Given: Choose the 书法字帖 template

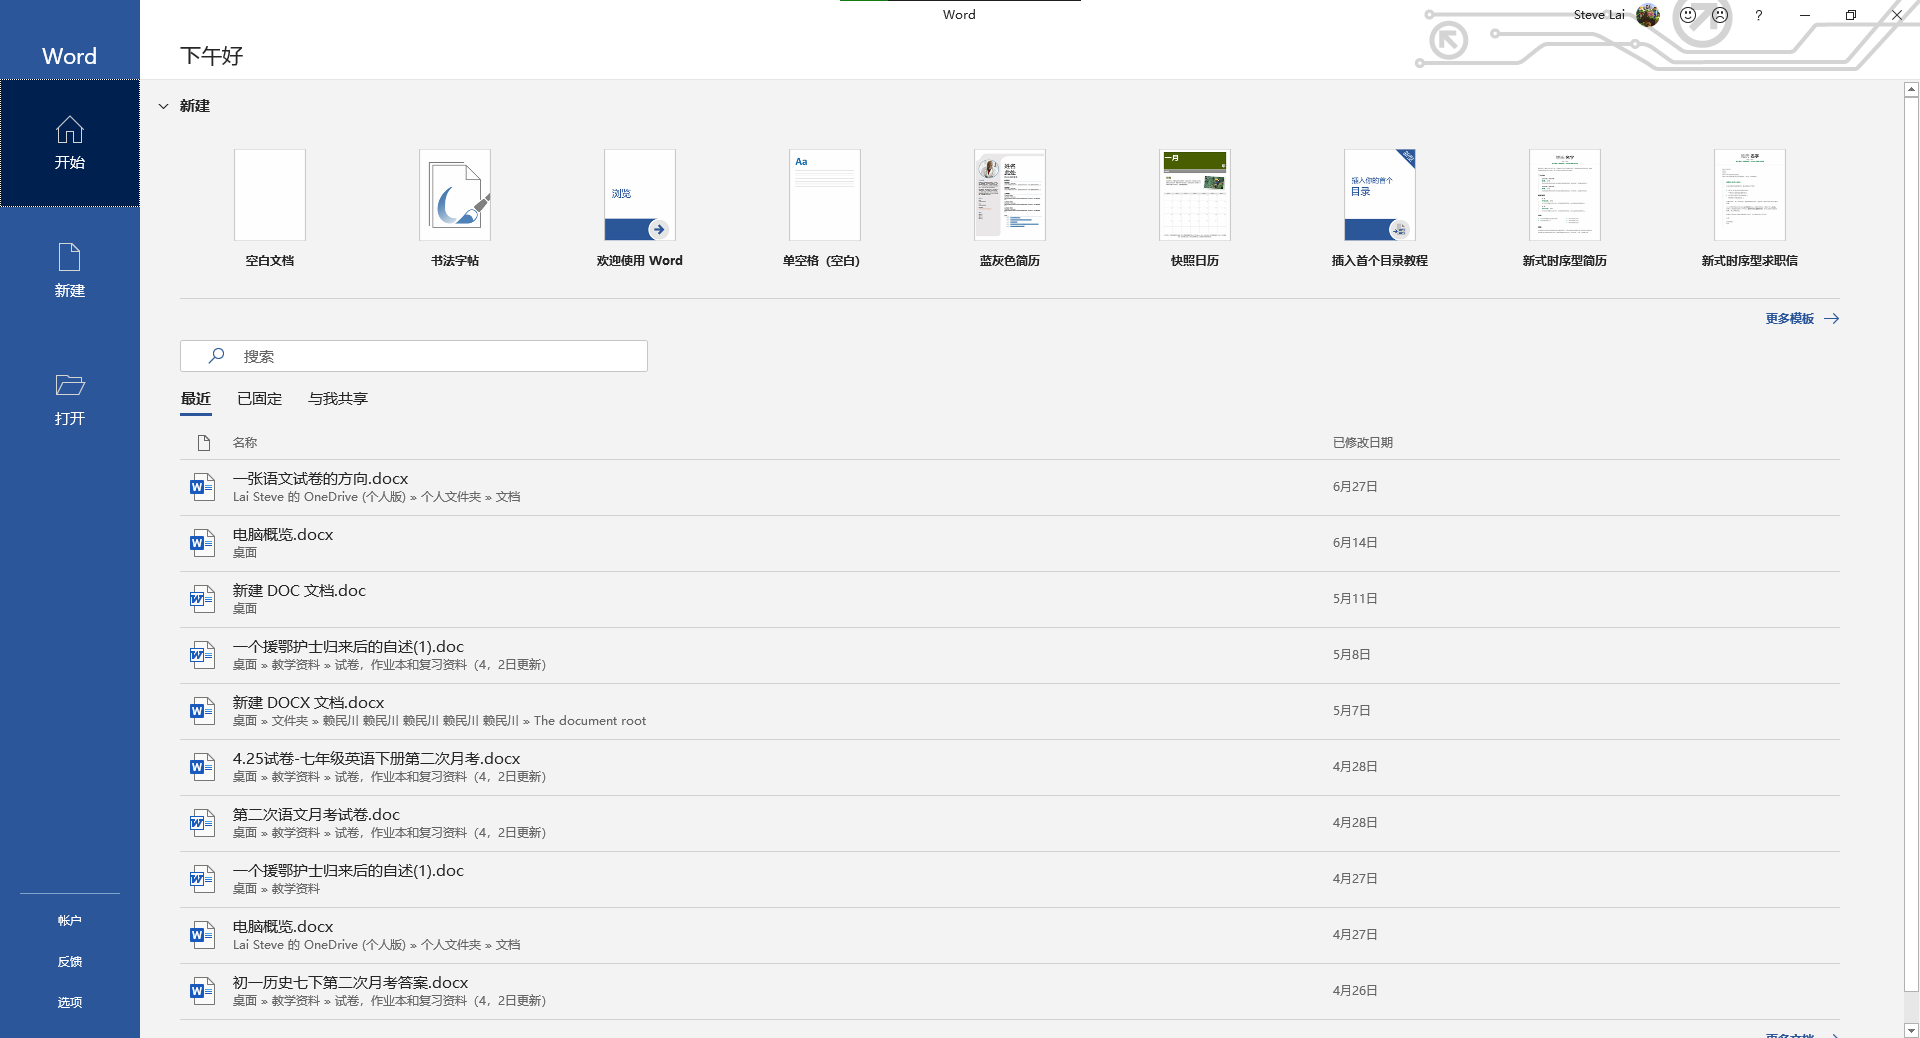Looking at the screenshot, I should (x=455, y=208).
